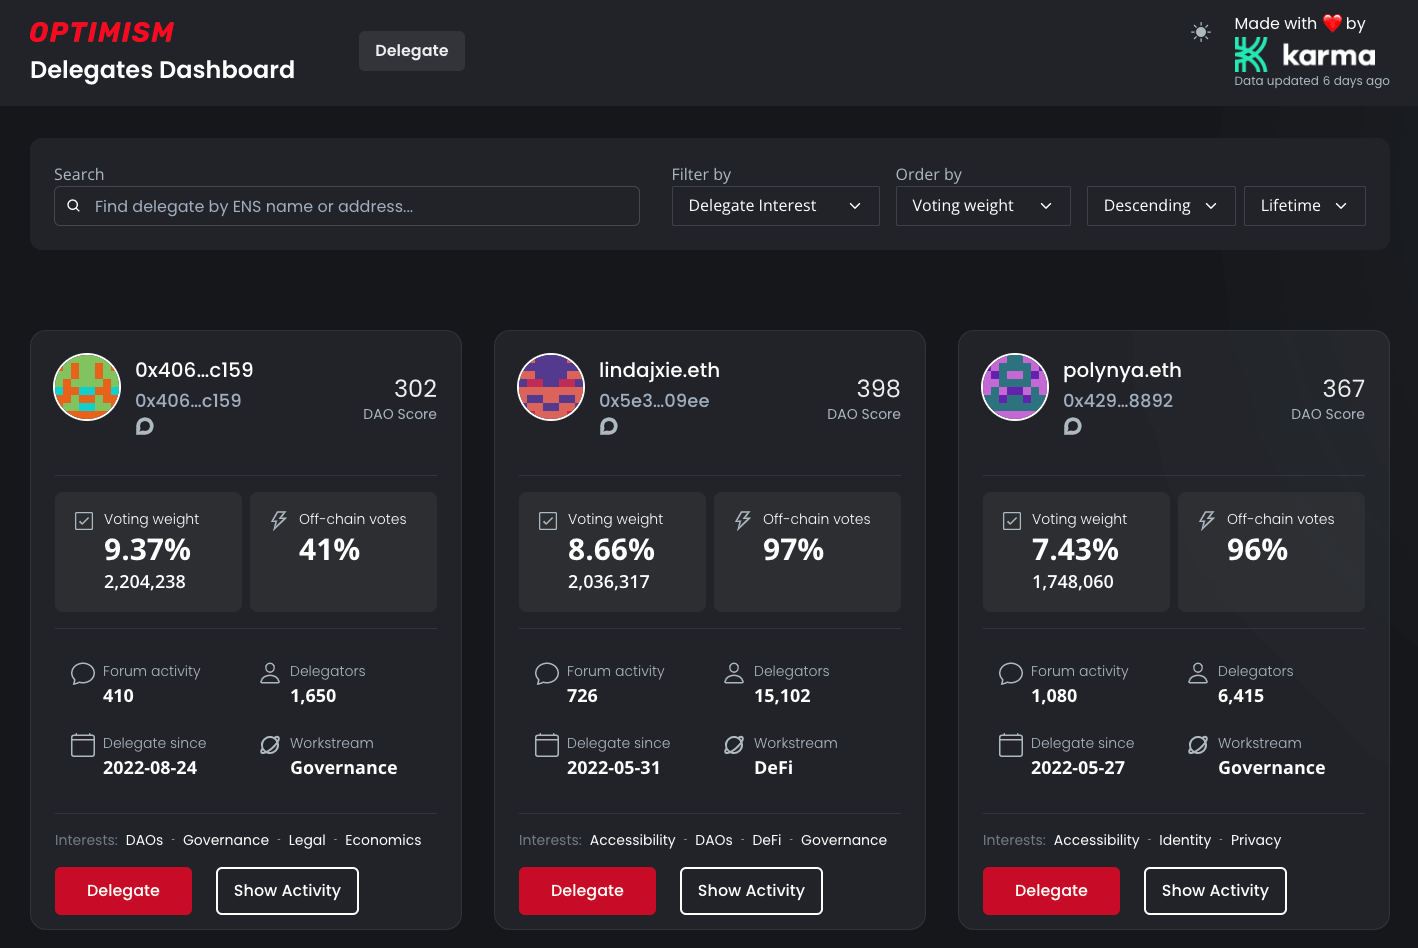The image size is (1418, 948).
Task: Click the magnifying glass icon in the search bar
Action: (73, 205)
